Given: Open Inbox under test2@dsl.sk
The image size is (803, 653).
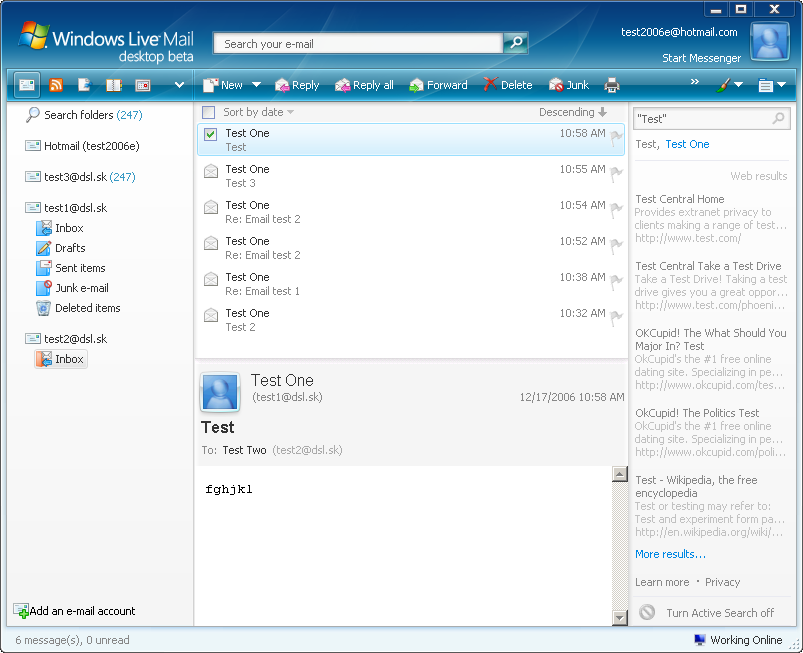Looking at the screenshot, I should tap(61, 359).
